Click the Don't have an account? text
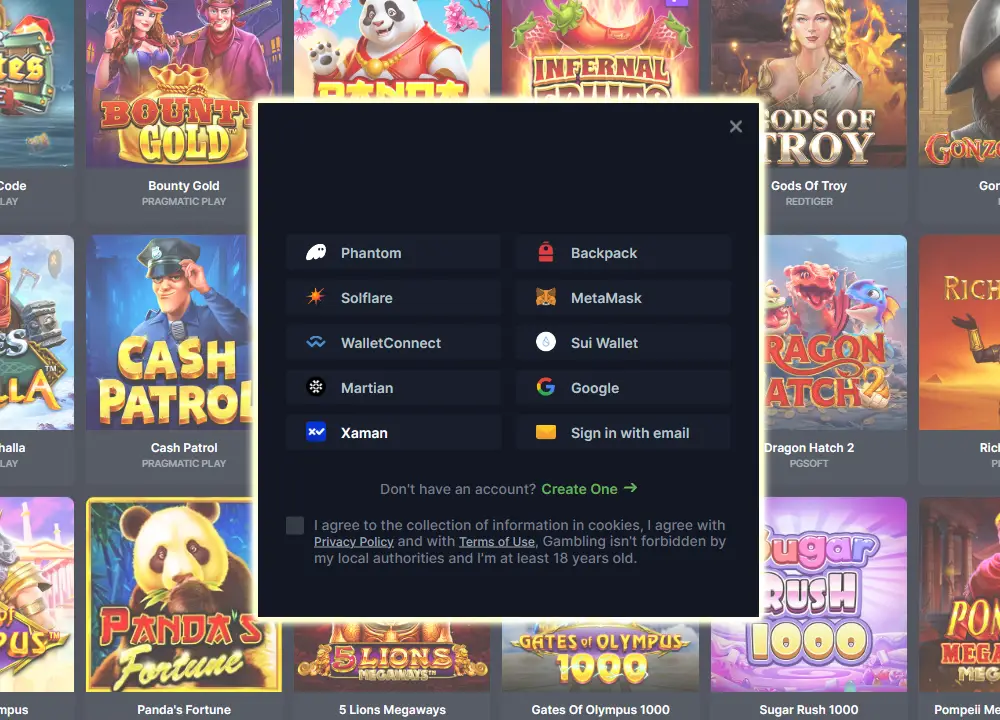This screenshot has height=720, width=1000. point(458,489)
